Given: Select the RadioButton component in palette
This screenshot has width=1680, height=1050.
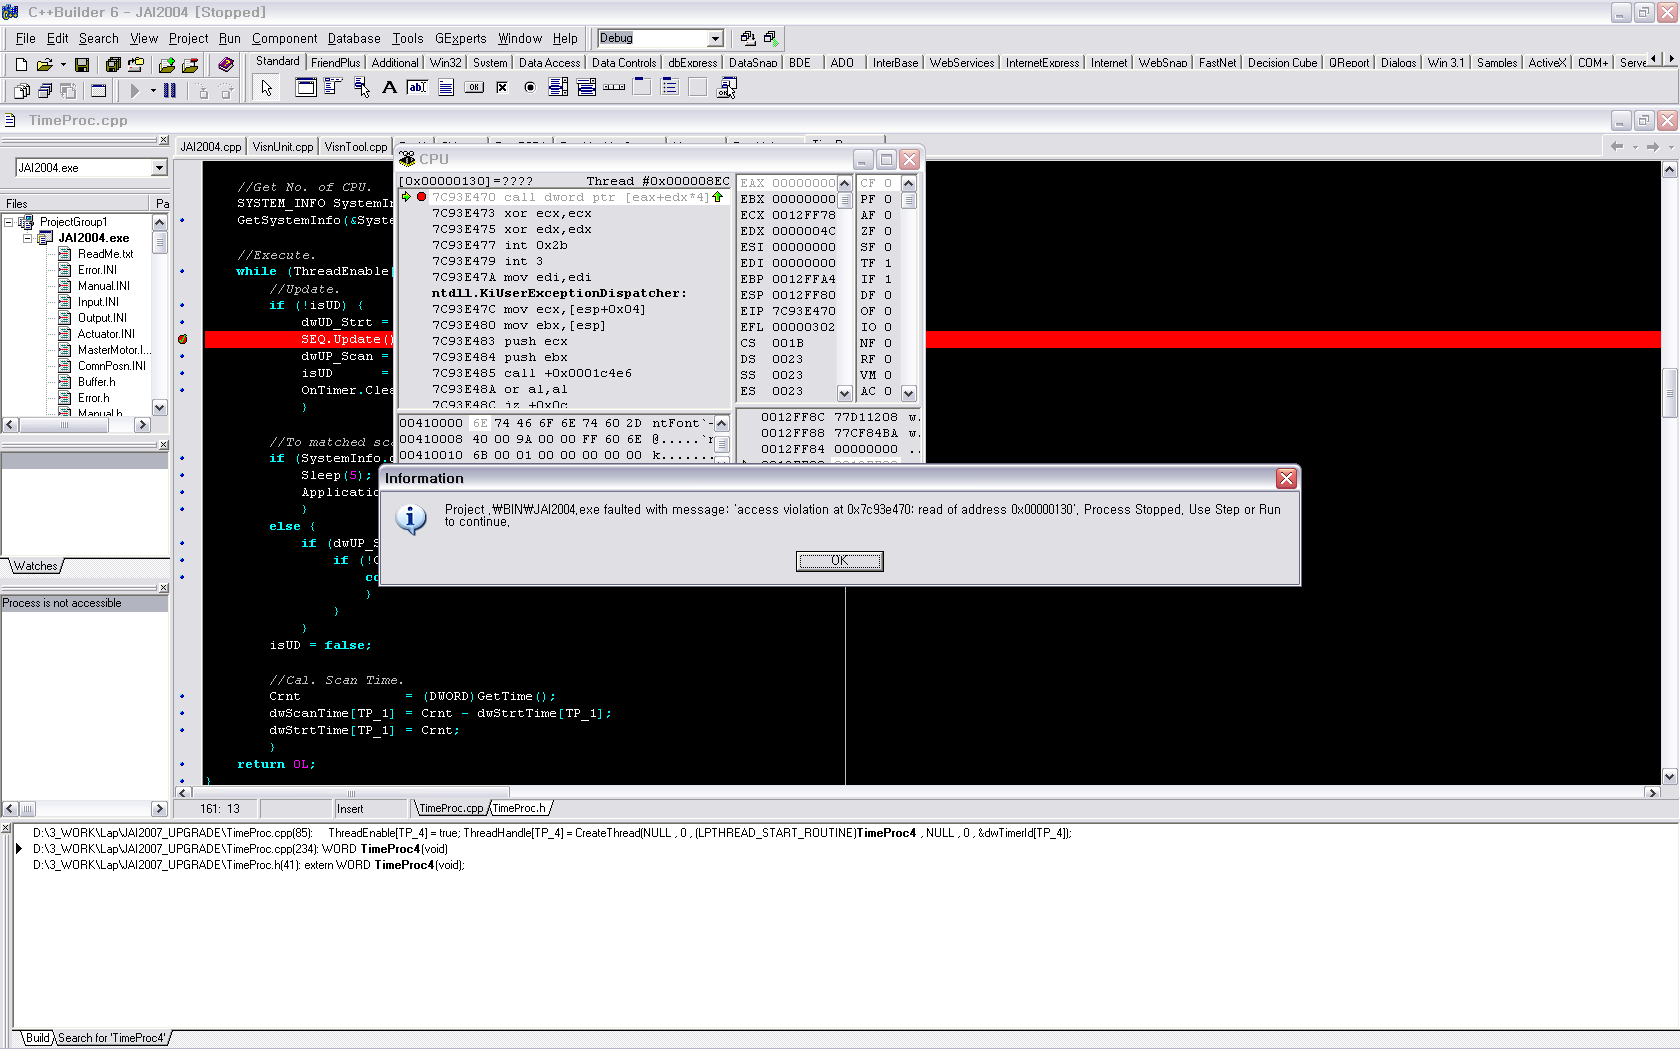Looking at the screenshot, I should click(530, 88).
